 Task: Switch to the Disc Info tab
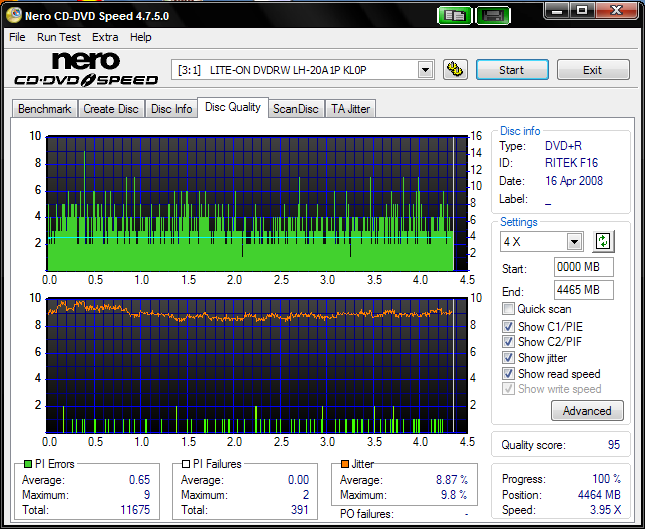tap(172, 109)
